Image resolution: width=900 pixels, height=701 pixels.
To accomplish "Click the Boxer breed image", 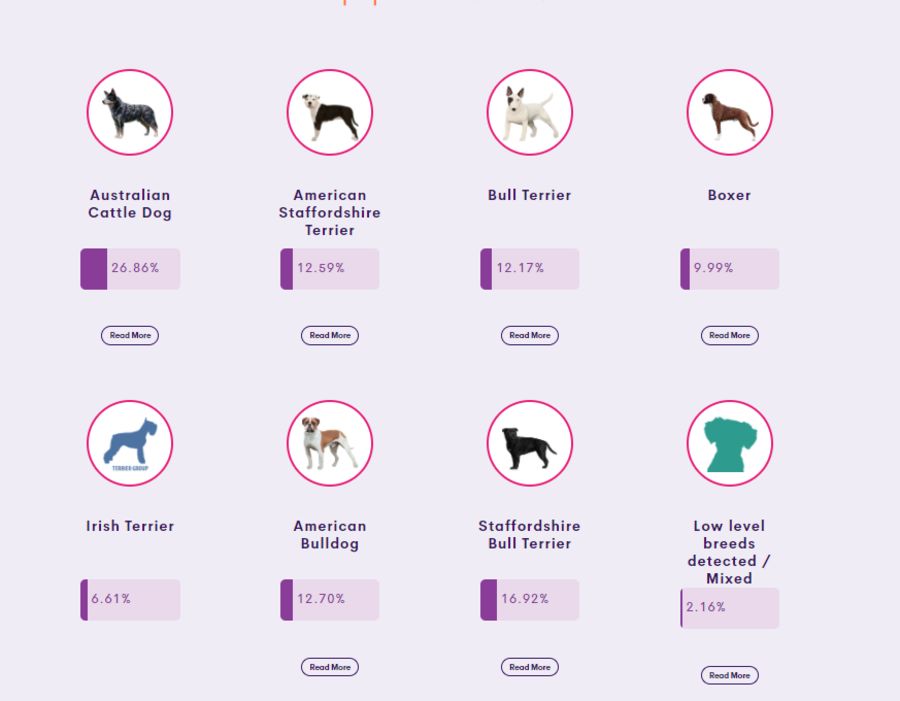I will click(730, 113).
